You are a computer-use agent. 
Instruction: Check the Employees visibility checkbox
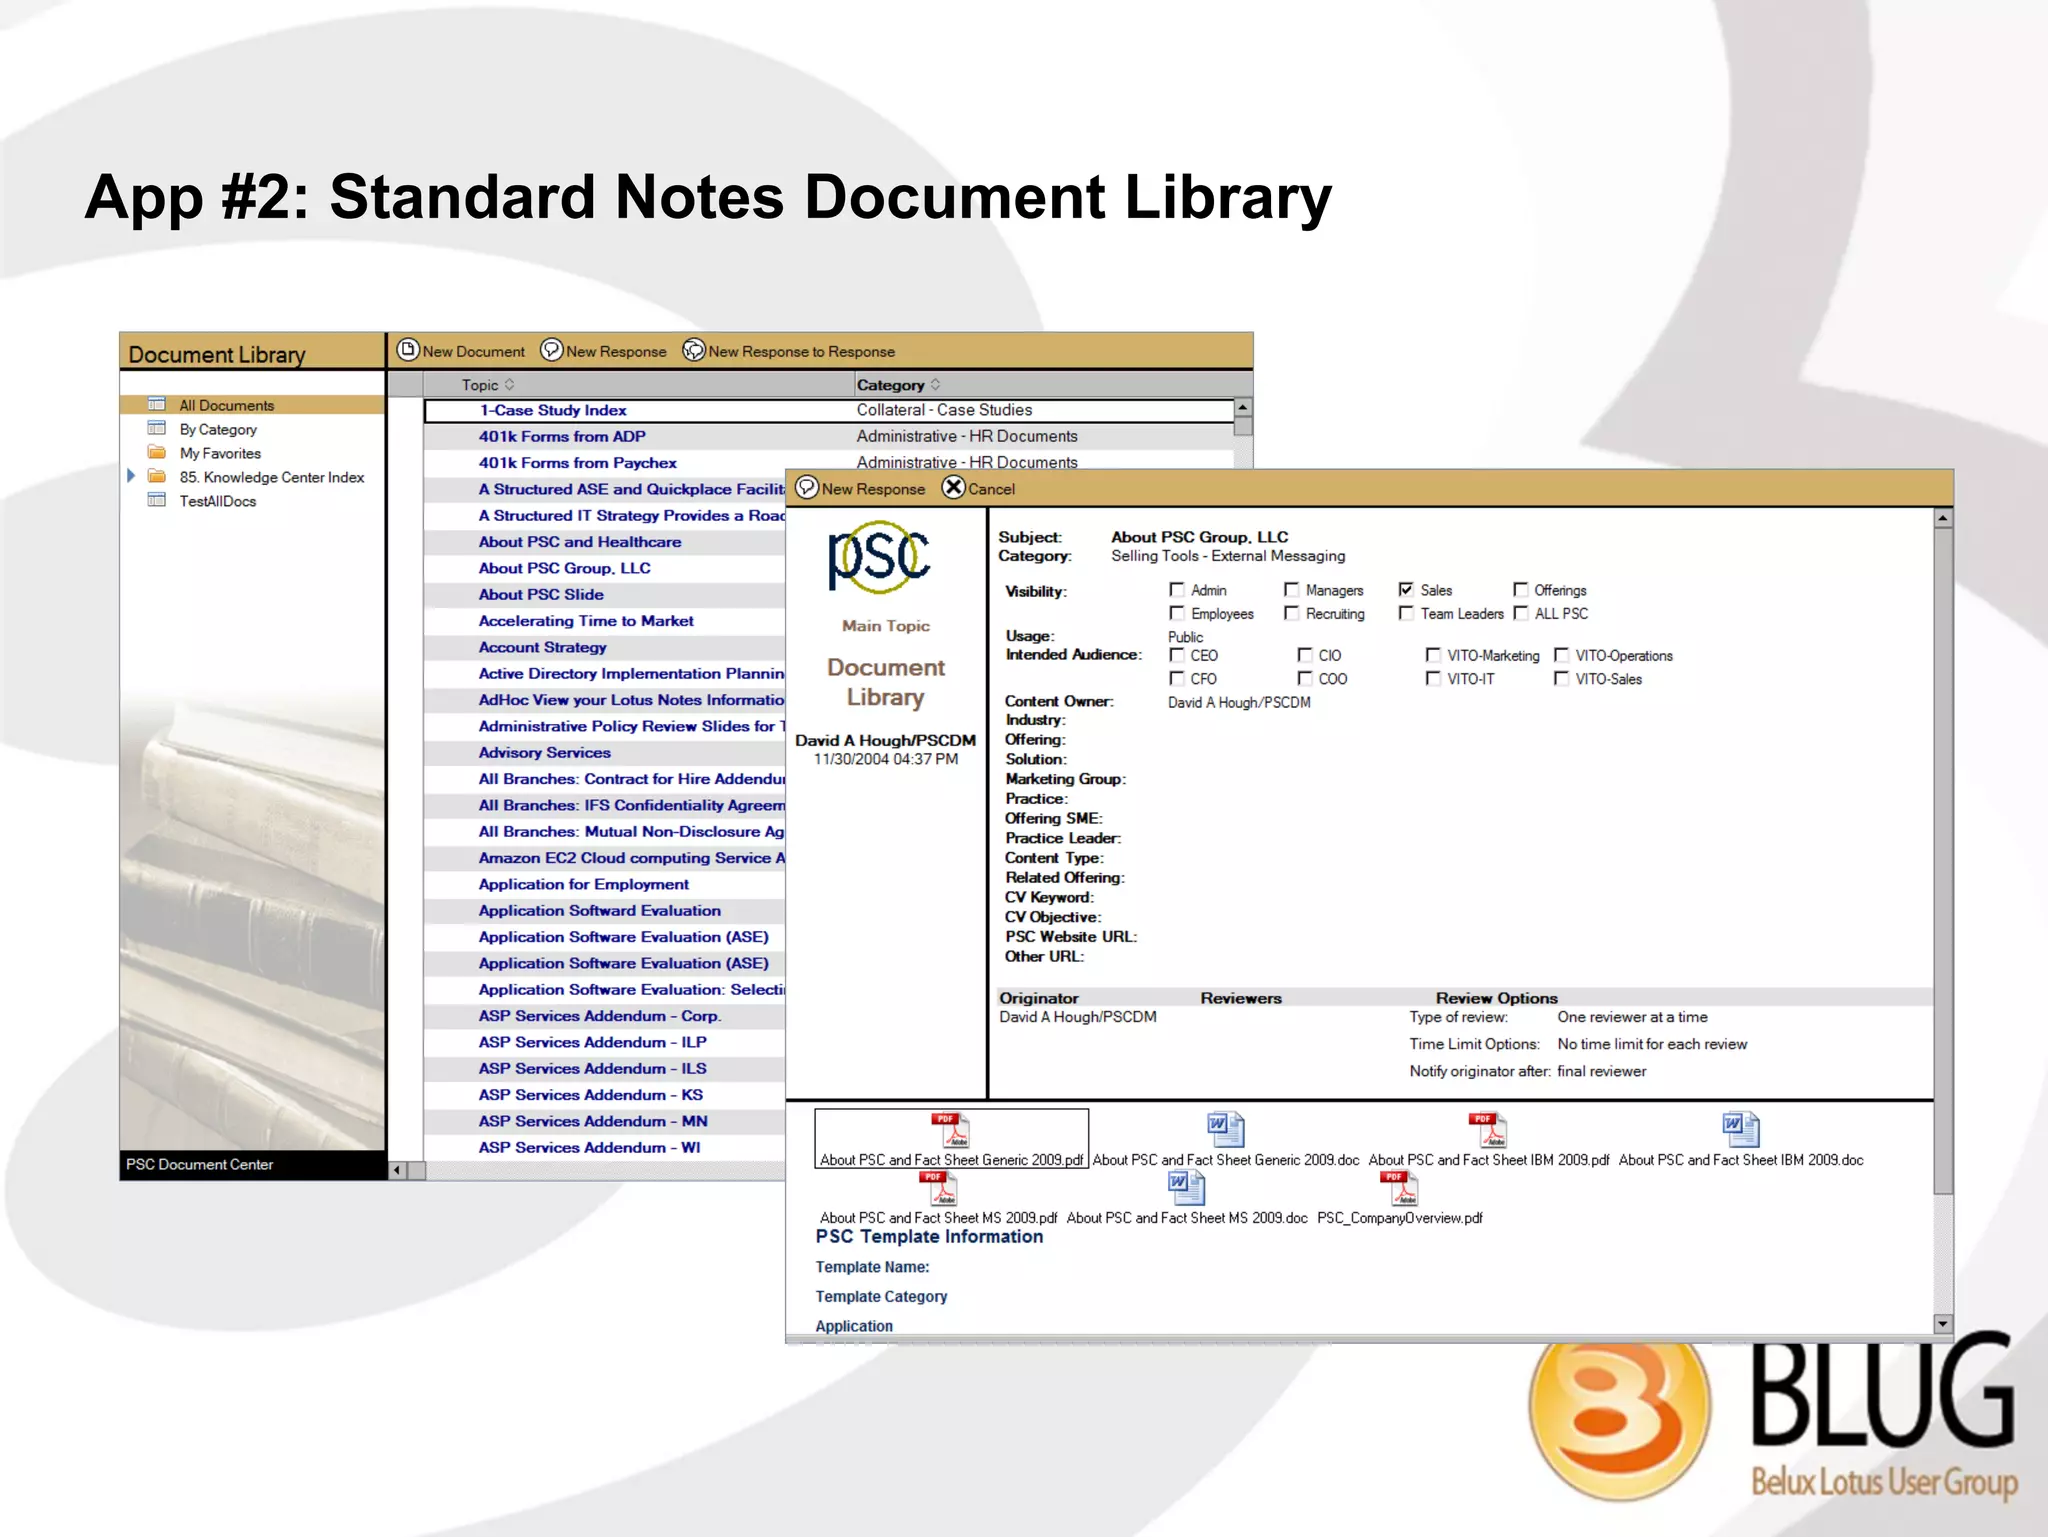[x=1177, y=613]
